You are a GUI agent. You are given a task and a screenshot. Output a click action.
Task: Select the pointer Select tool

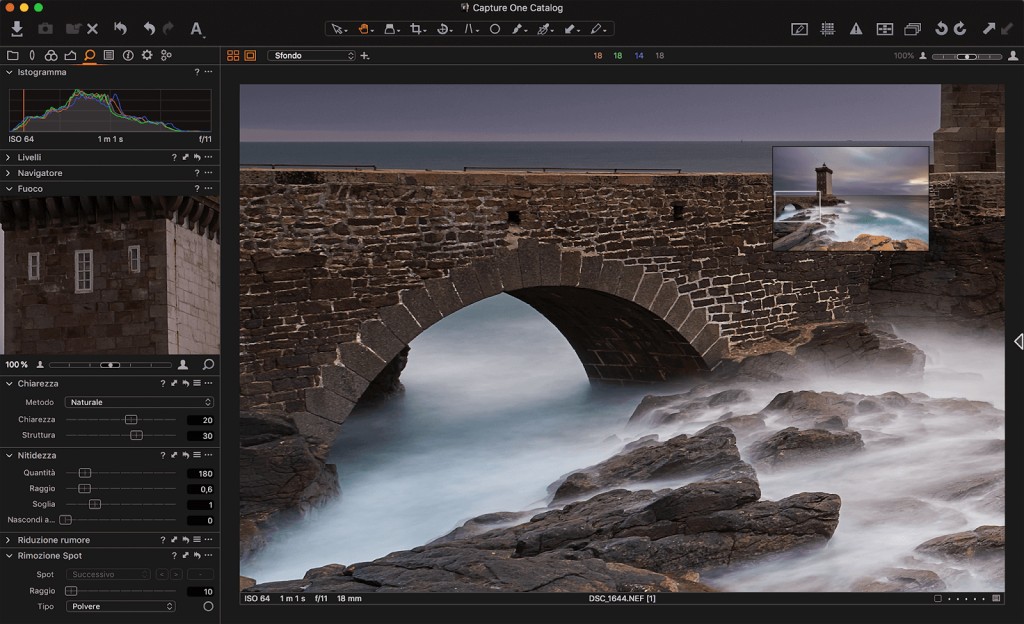pyautogui.click(x=338, y=29)
